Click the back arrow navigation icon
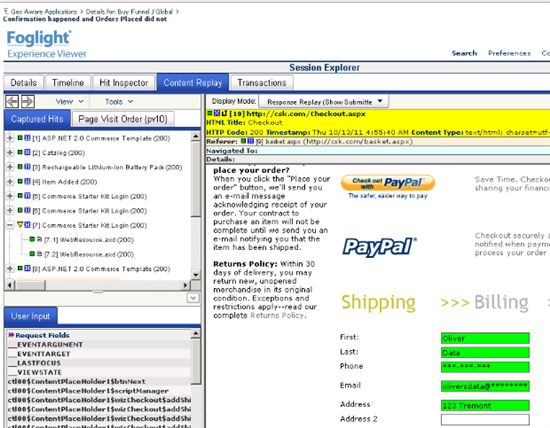The width and height of the screenshot is (550, 428). click(x=12, y=102)
